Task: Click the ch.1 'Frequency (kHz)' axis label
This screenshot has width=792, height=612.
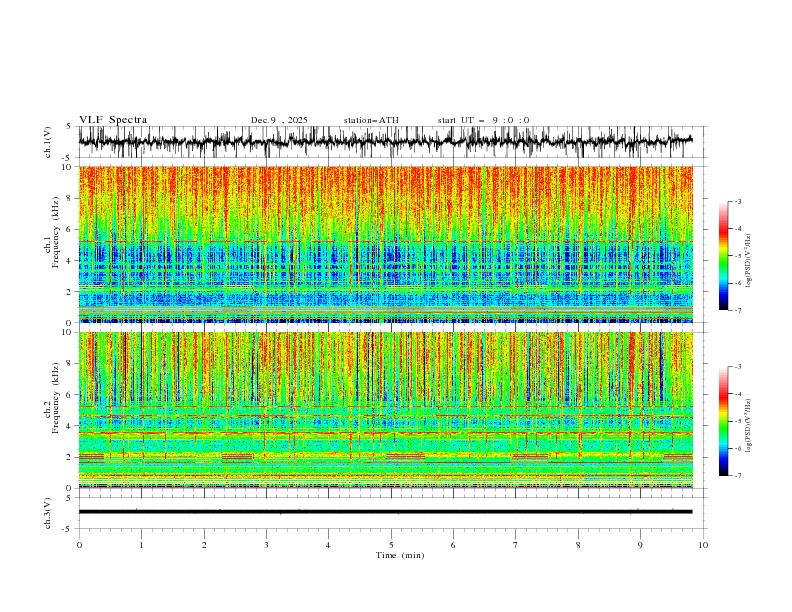Action: pos(56,231)
